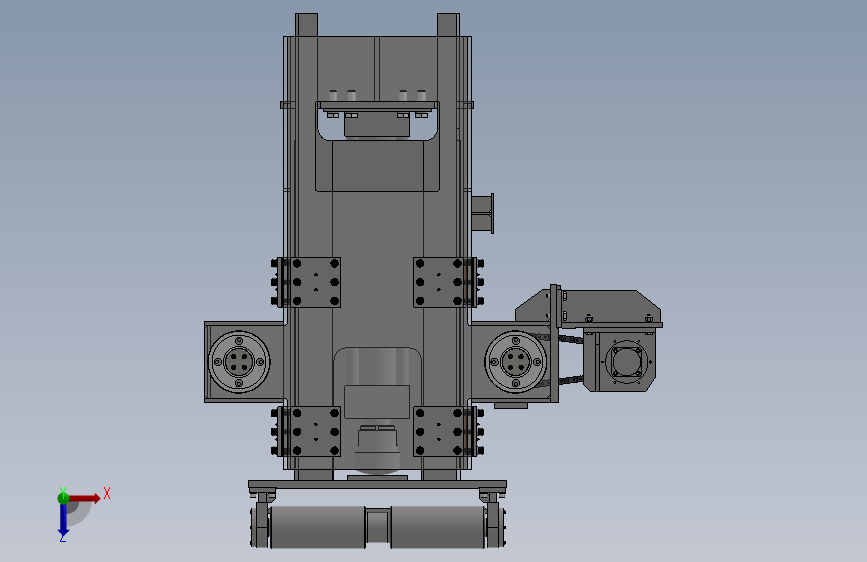Select the left circular flange bearing on the model
This screenshot has width=867, height=562.
pos(239,362)
